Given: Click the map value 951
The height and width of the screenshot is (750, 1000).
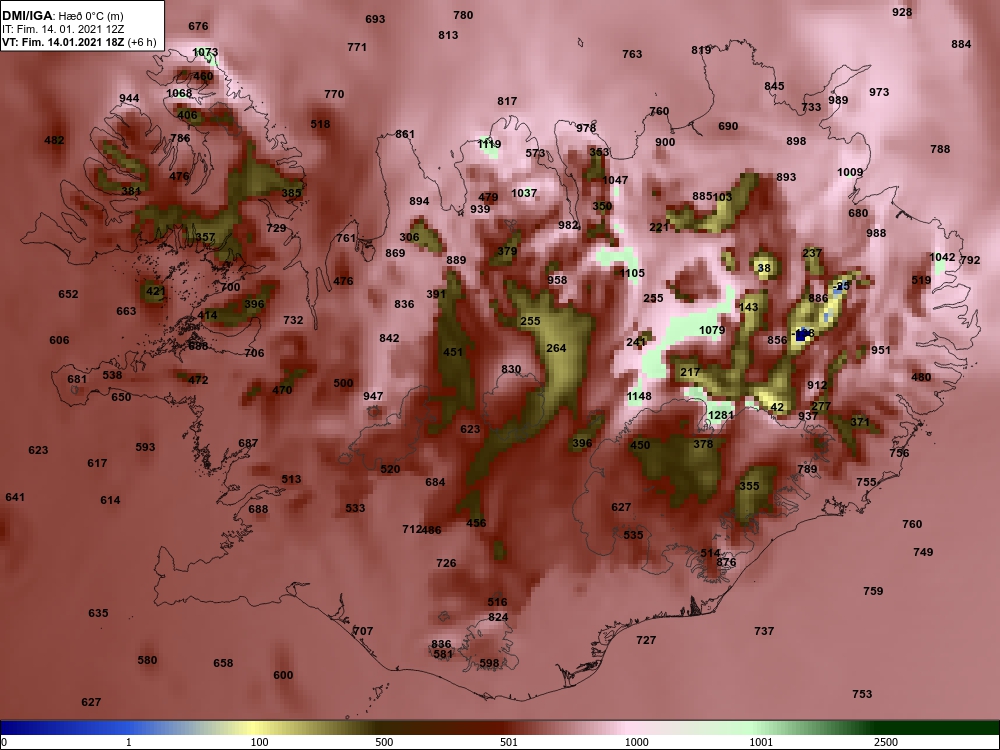Looking at the screenshot, I should coord(881,350).
